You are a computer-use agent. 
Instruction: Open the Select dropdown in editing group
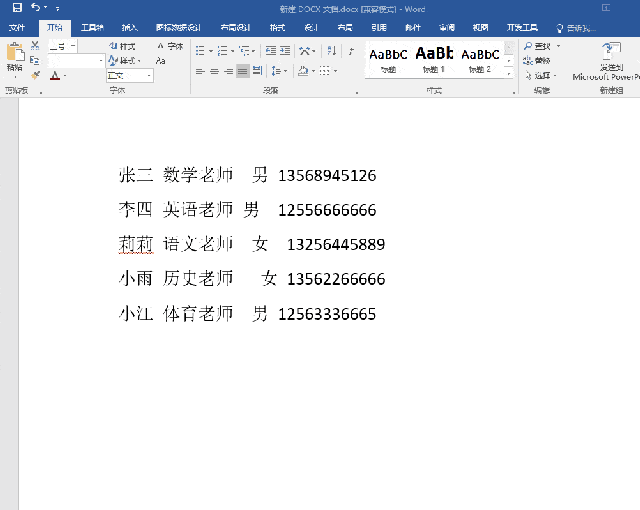540,75
